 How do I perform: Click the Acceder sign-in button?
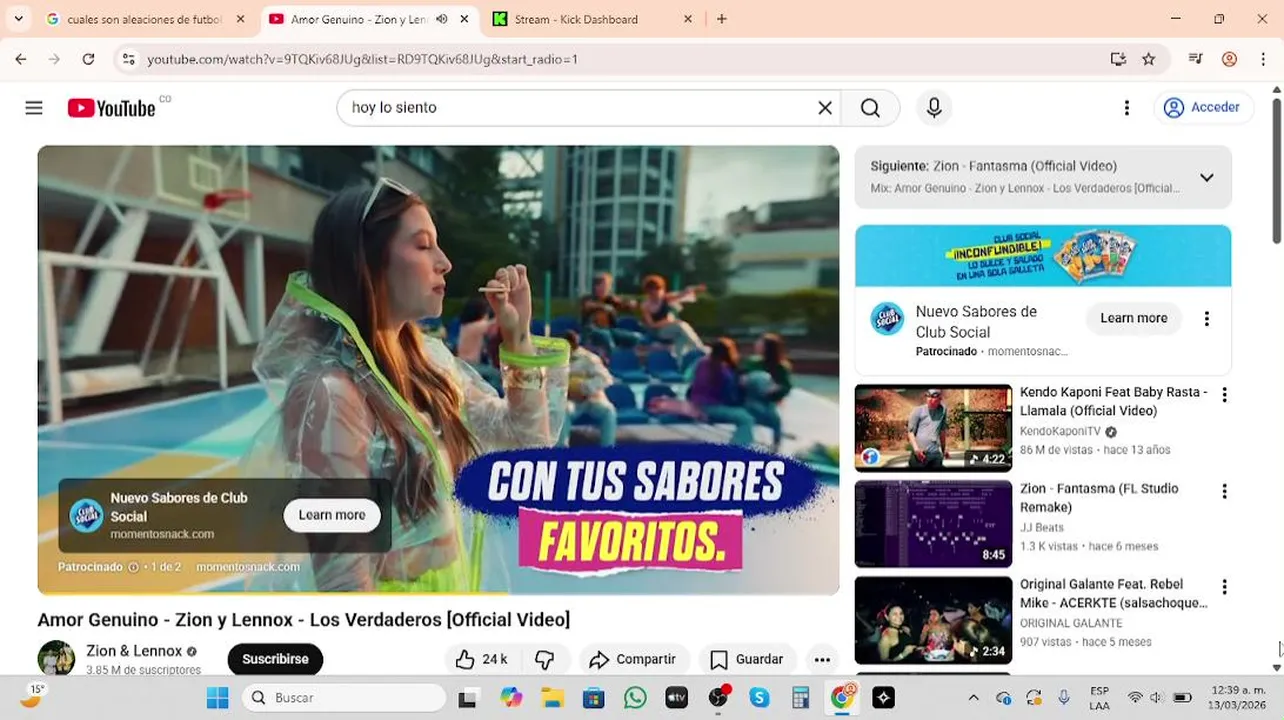(1203, 108)
